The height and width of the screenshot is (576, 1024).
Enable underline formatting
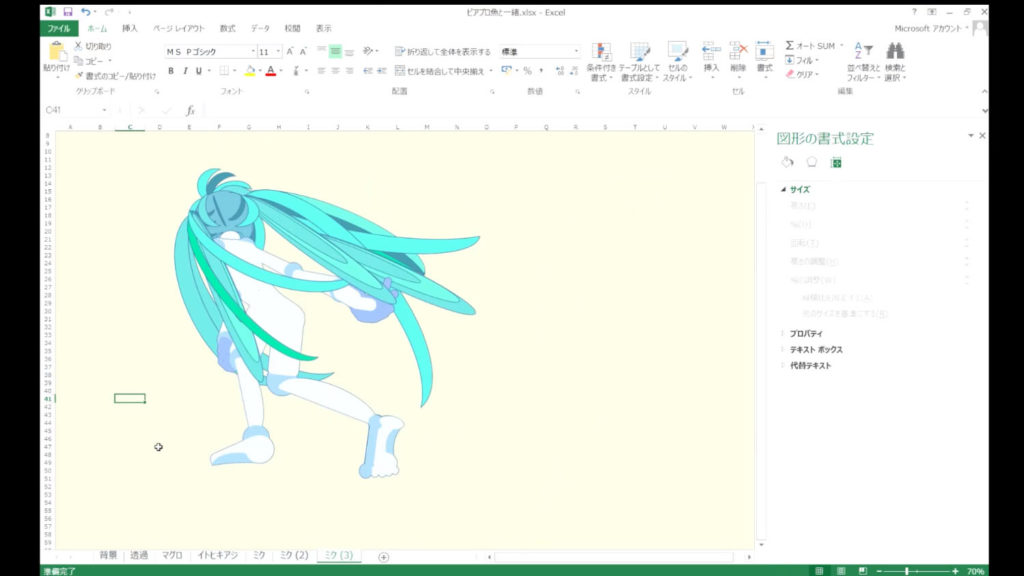point(198,71)
